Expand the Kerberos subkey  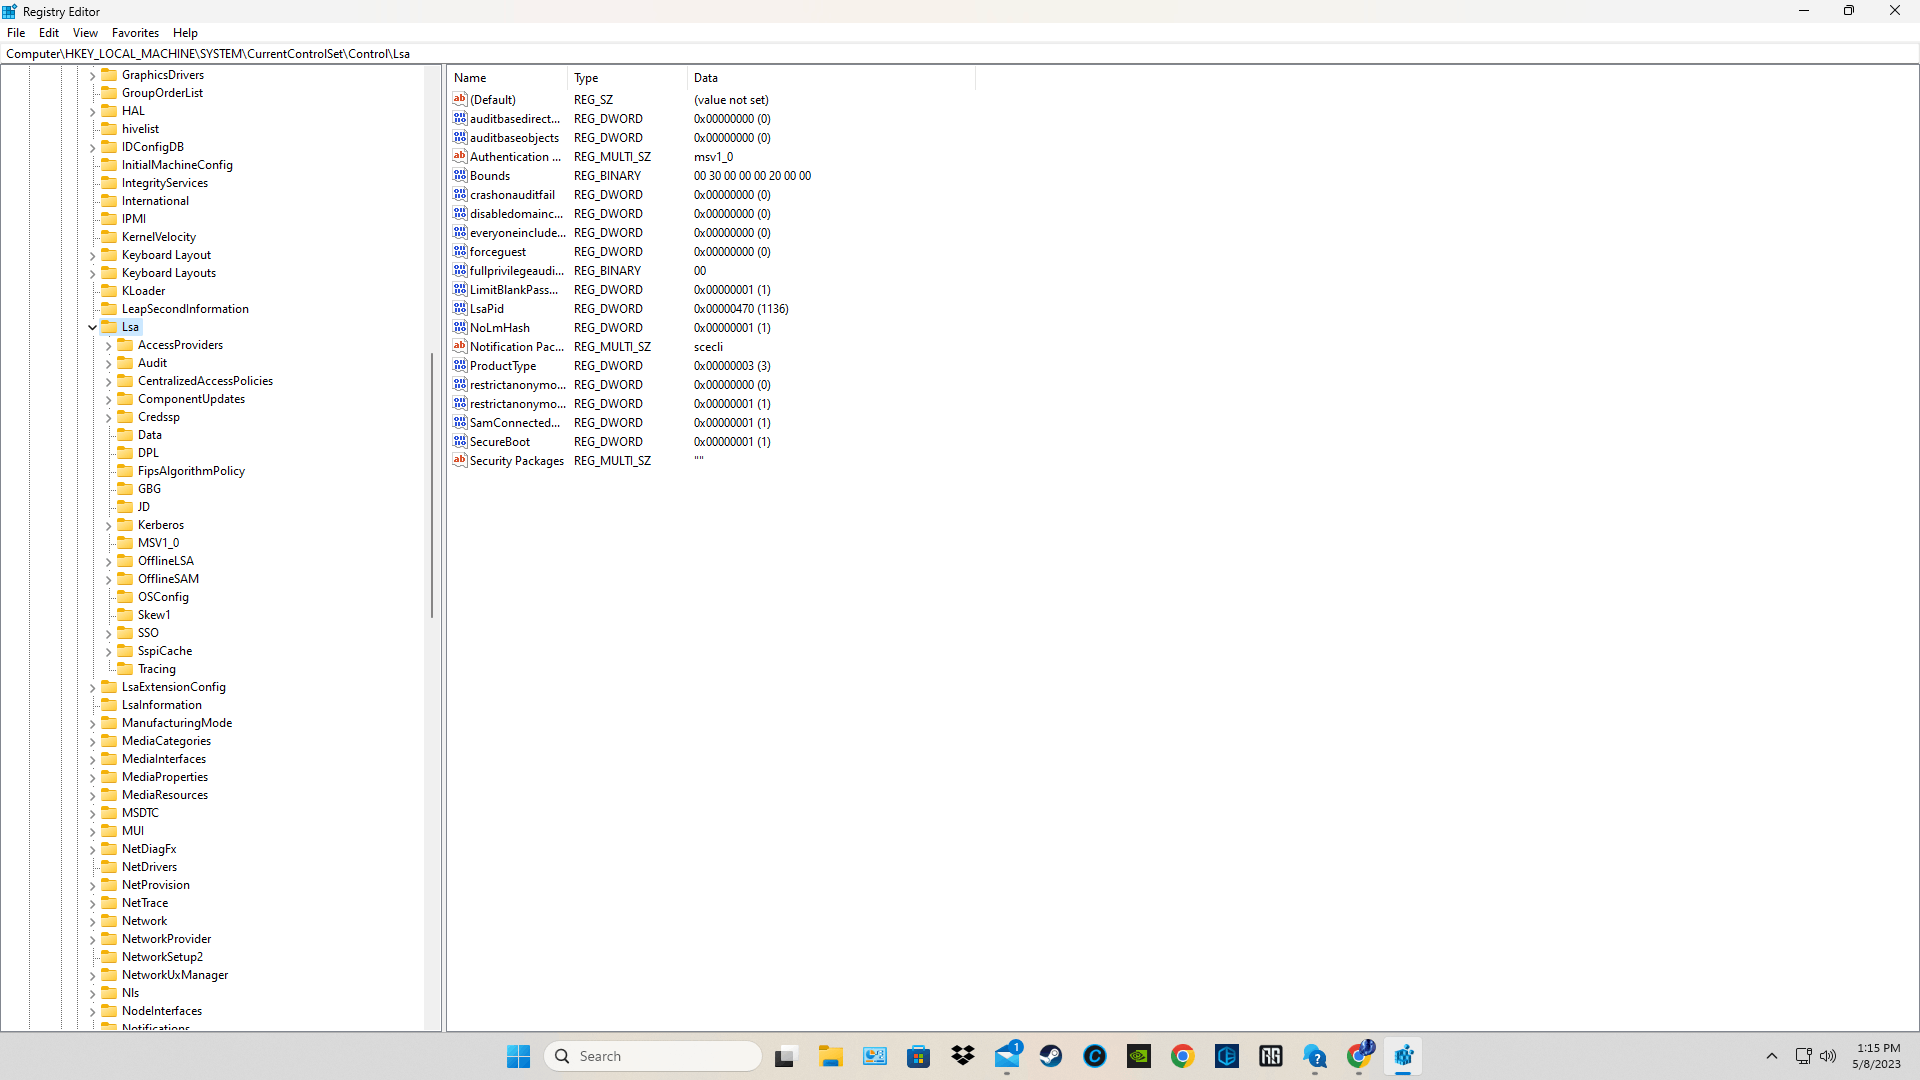click(x=109, y=526)
